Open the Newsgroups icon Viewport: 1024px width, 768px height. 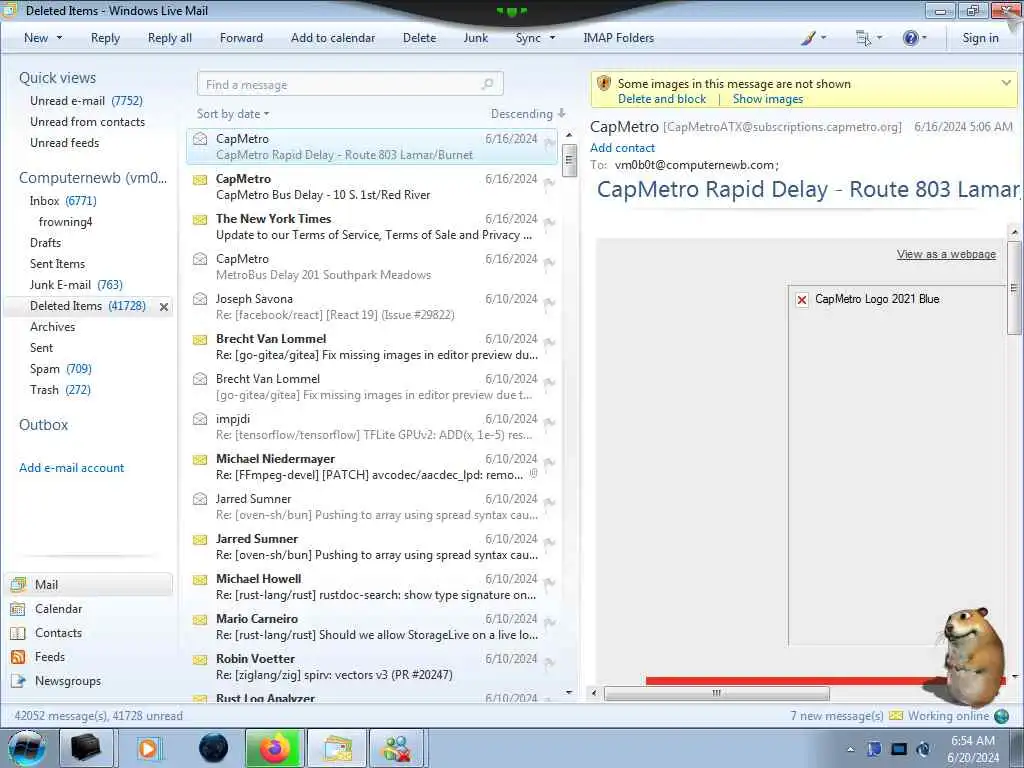[18, 681]
